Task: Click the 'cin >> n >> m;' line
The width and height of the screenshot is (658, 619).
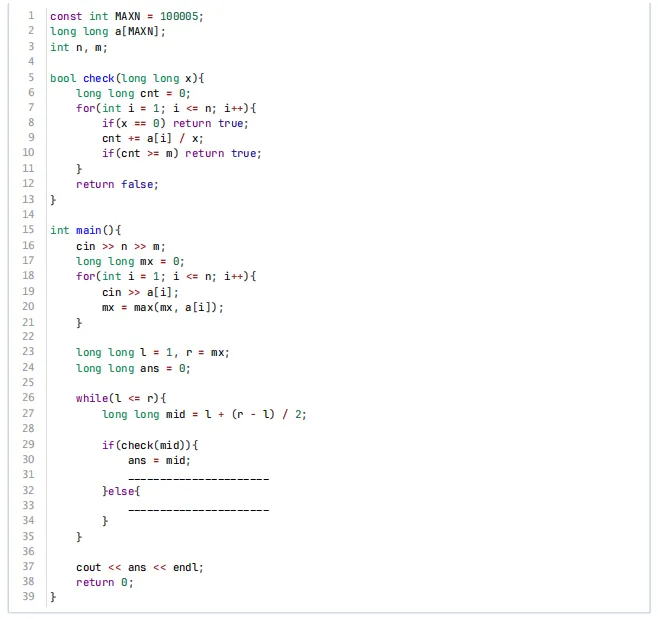Action: click(121, 246)
